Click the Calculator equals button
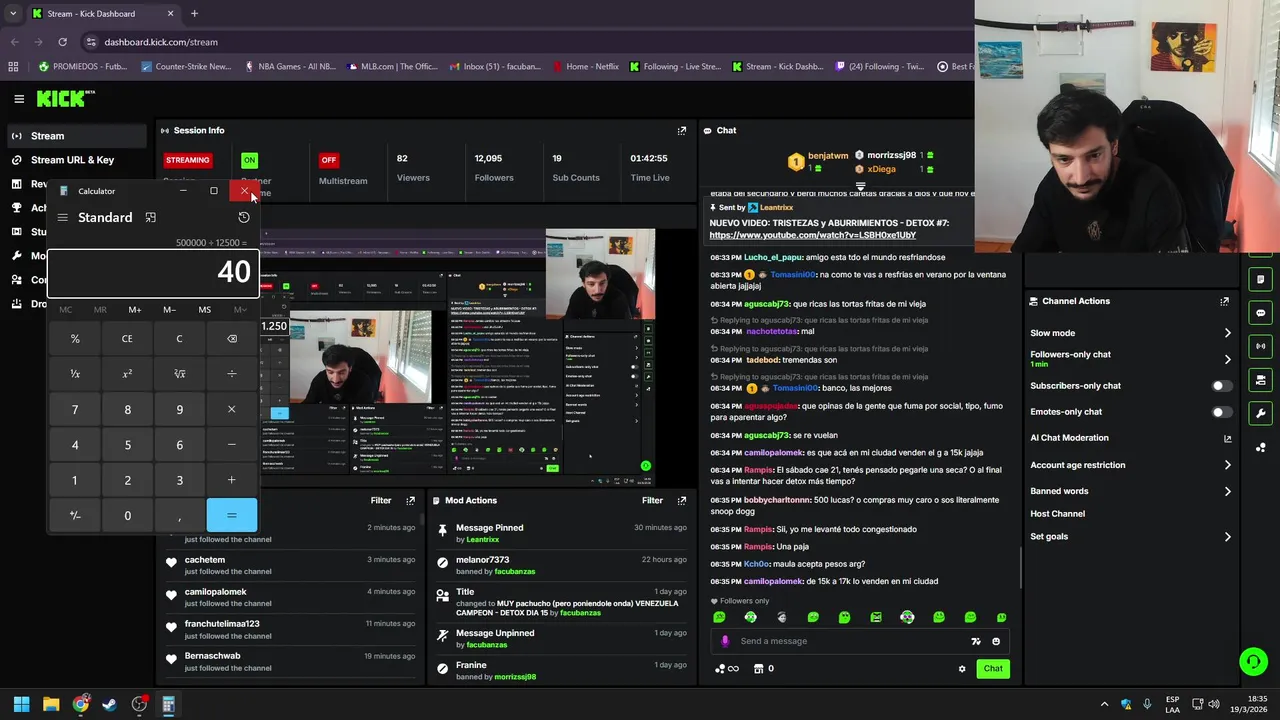This screenshot has height=720, width=1280. coord(231,515)
